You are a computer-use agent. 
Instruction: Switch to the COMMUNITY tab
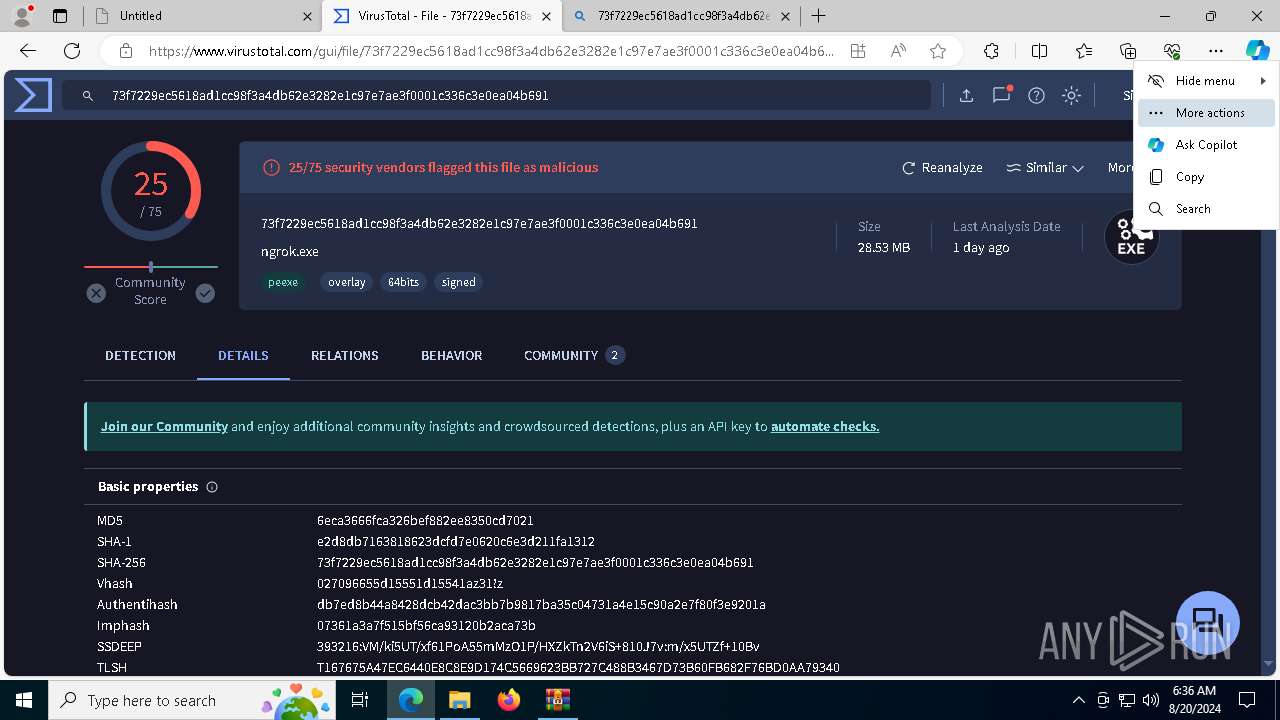(574, 356)
